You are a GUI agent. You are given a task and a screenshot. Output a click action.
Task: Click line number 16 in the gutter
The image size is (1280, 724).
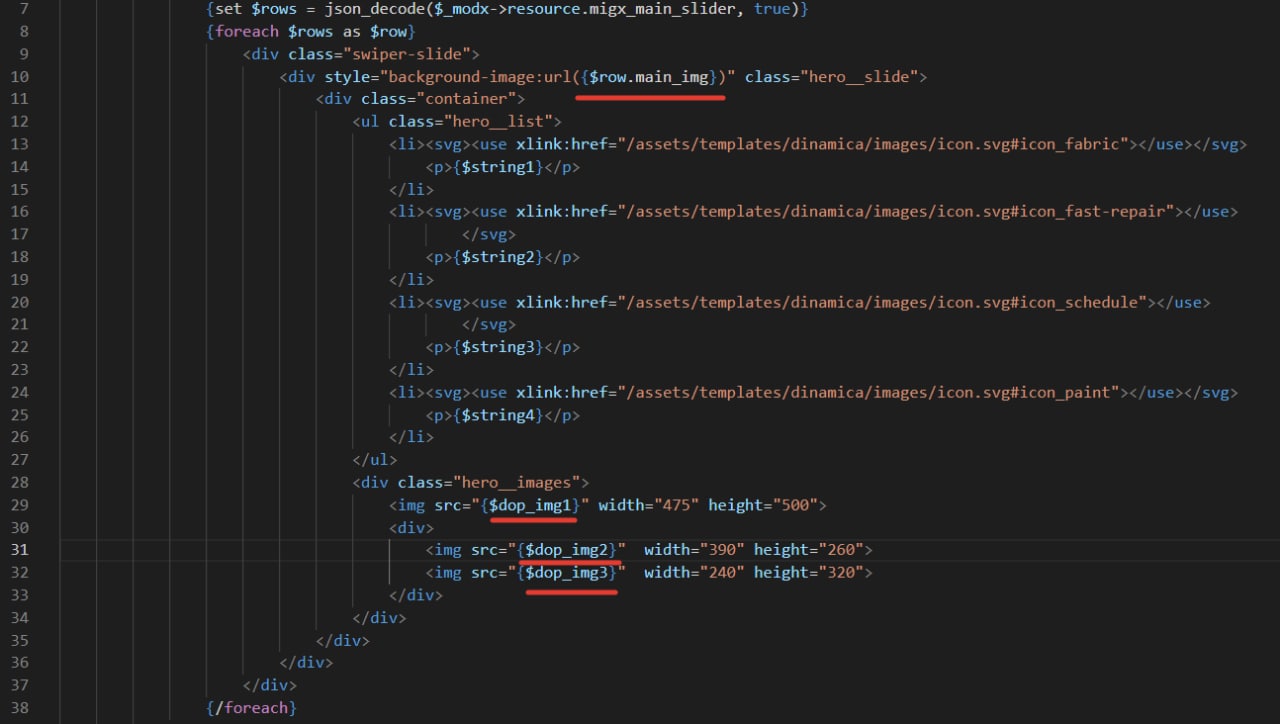20,212
